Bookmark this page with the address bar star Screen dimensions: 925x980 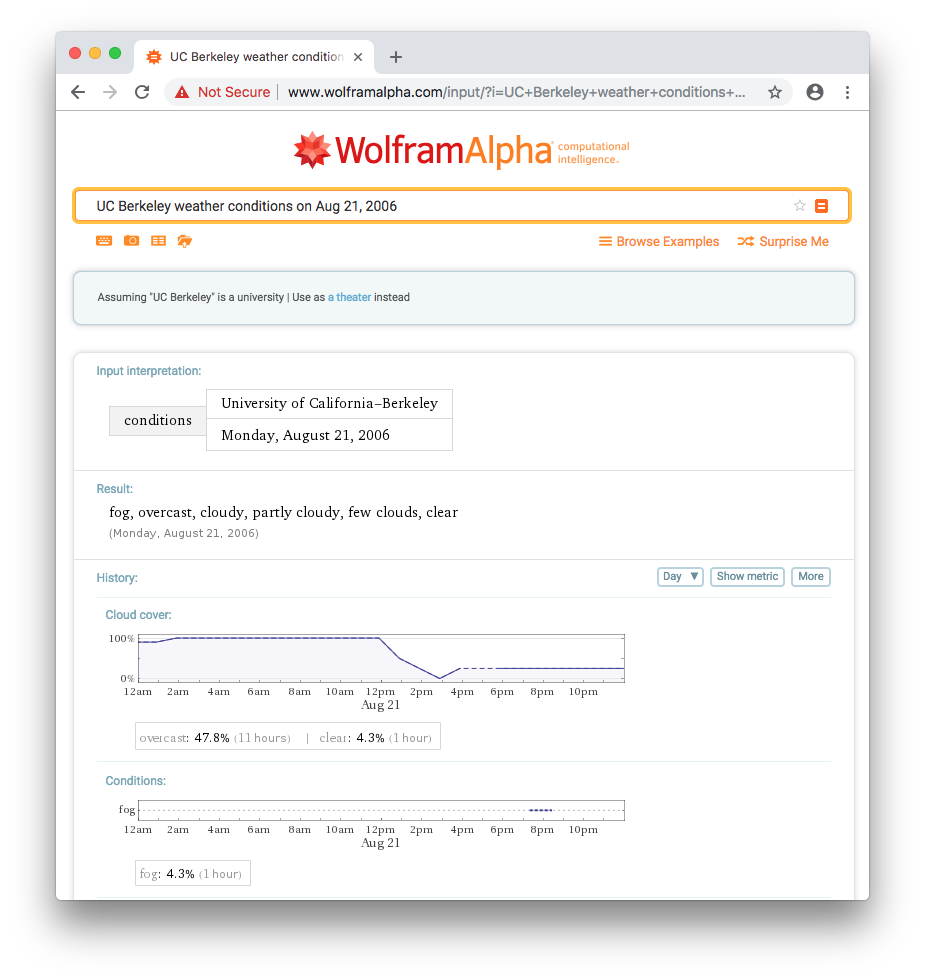(775, 92)
